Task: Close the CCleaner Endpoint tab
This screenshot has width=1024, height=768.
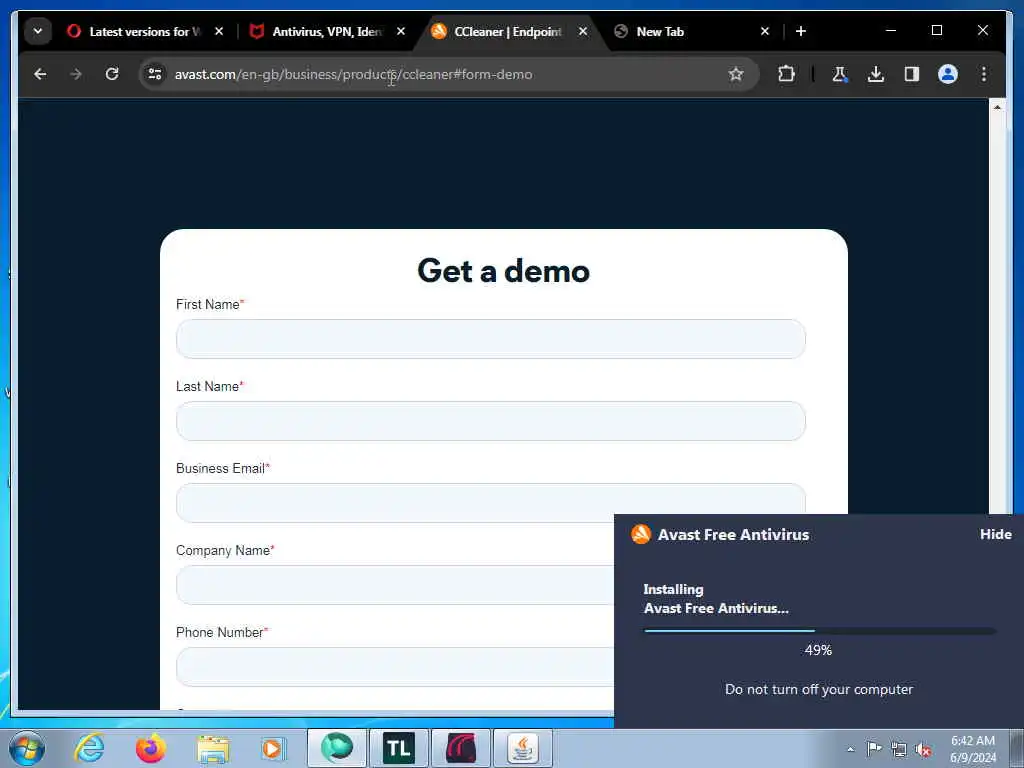Action: pyautogui.click(x=583, y=31)
